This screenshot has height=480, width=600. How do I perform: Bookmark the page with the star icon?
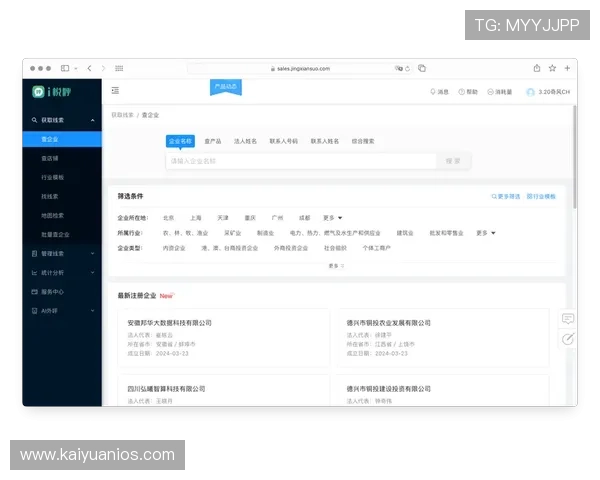coord(552,68)
